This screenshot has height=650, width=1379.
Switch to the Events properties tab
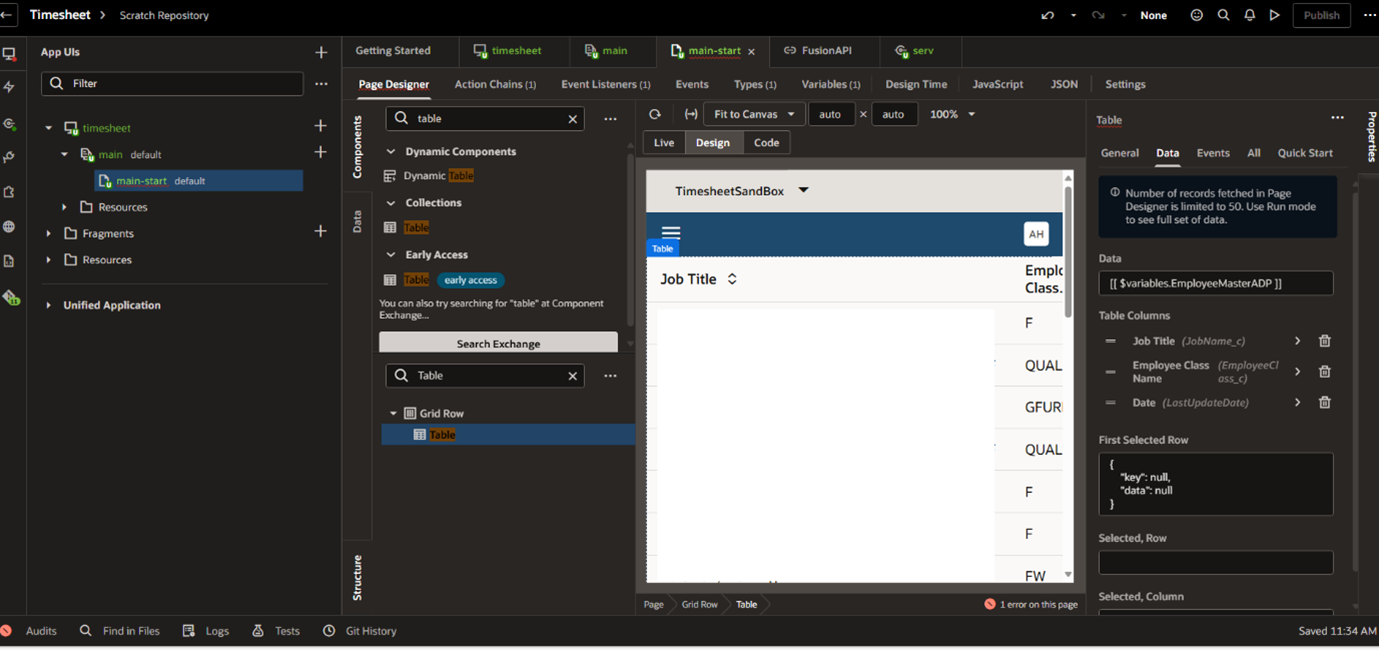(1212, 153)
